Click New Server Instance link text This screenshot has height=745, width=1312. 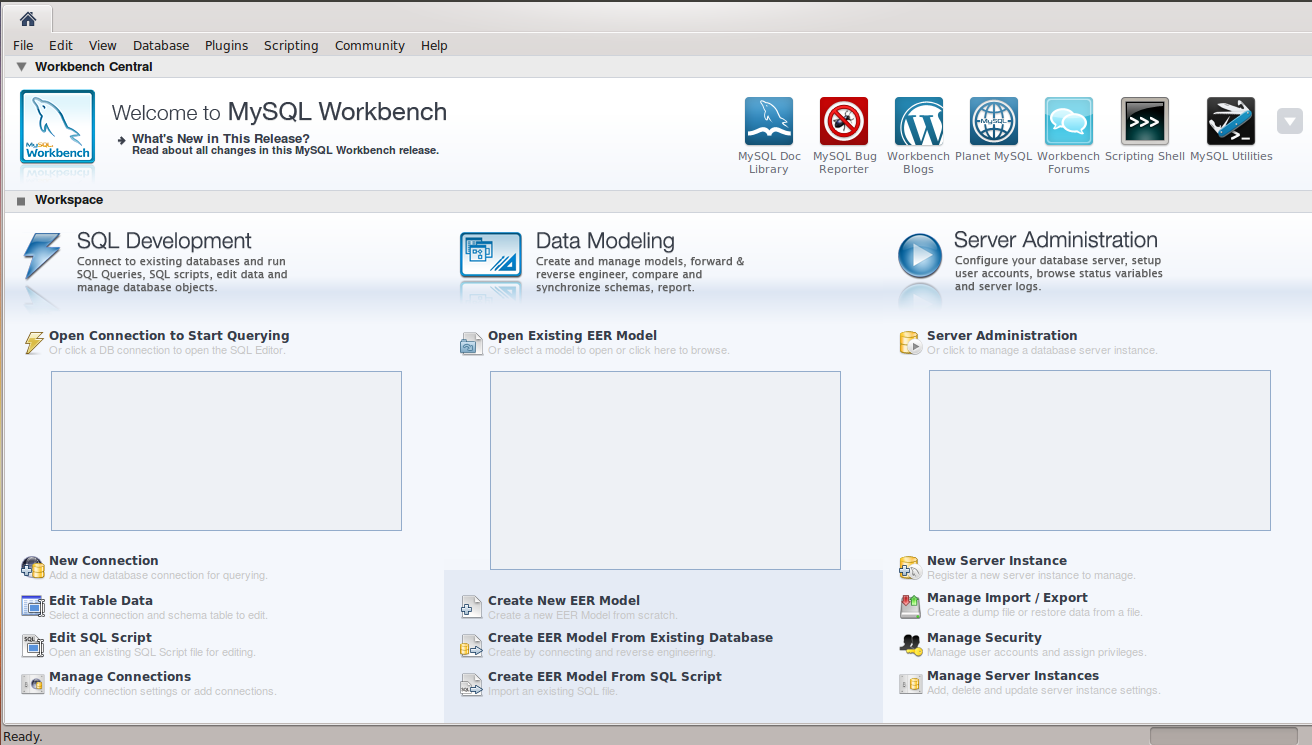[x=997, y=561]
